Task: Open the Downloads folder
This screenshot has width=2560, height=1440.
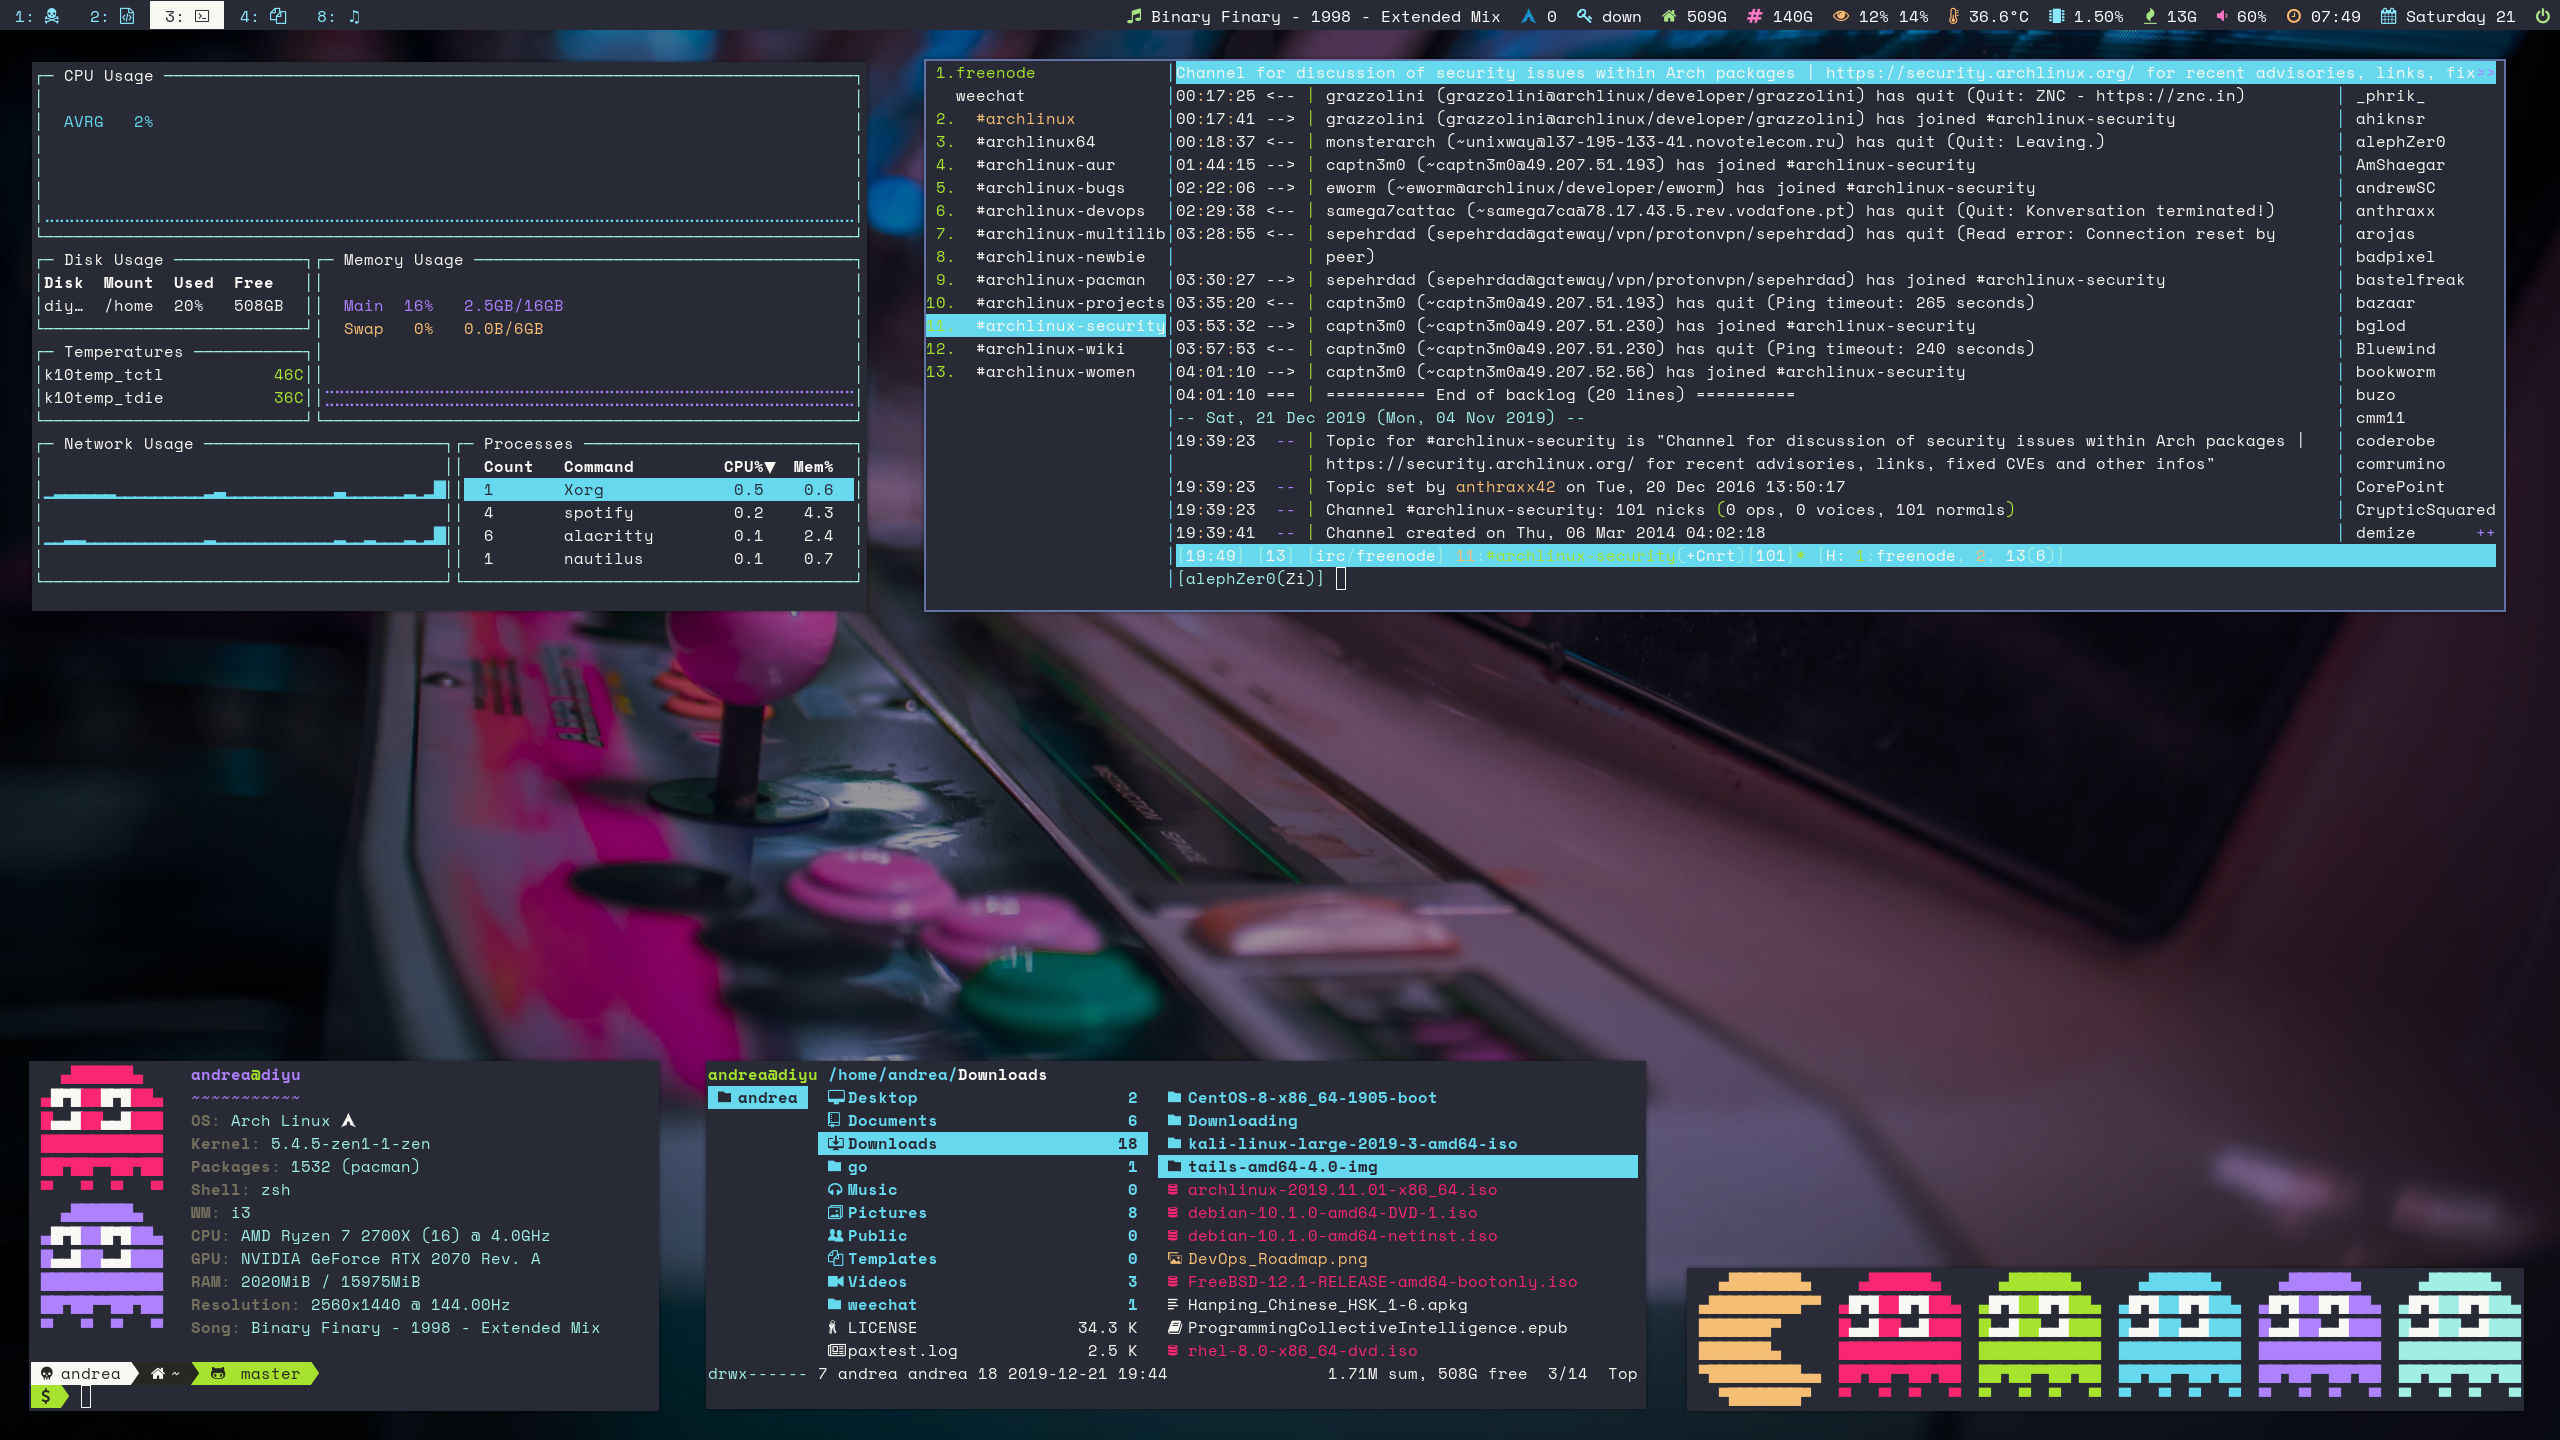Action: pos(890,1143)
